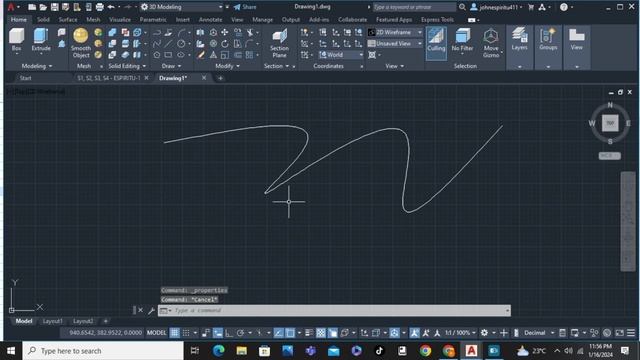Toggle snap mode in status bar
This screenshot has width=640, height=360.
click(x=186, y=333)
